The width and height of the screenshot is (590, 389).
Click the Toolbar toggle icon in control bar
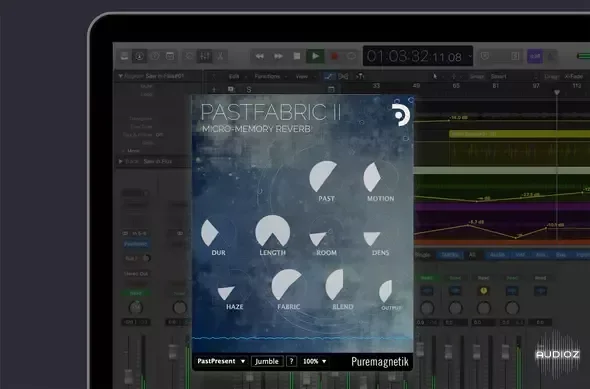[170, 56]
